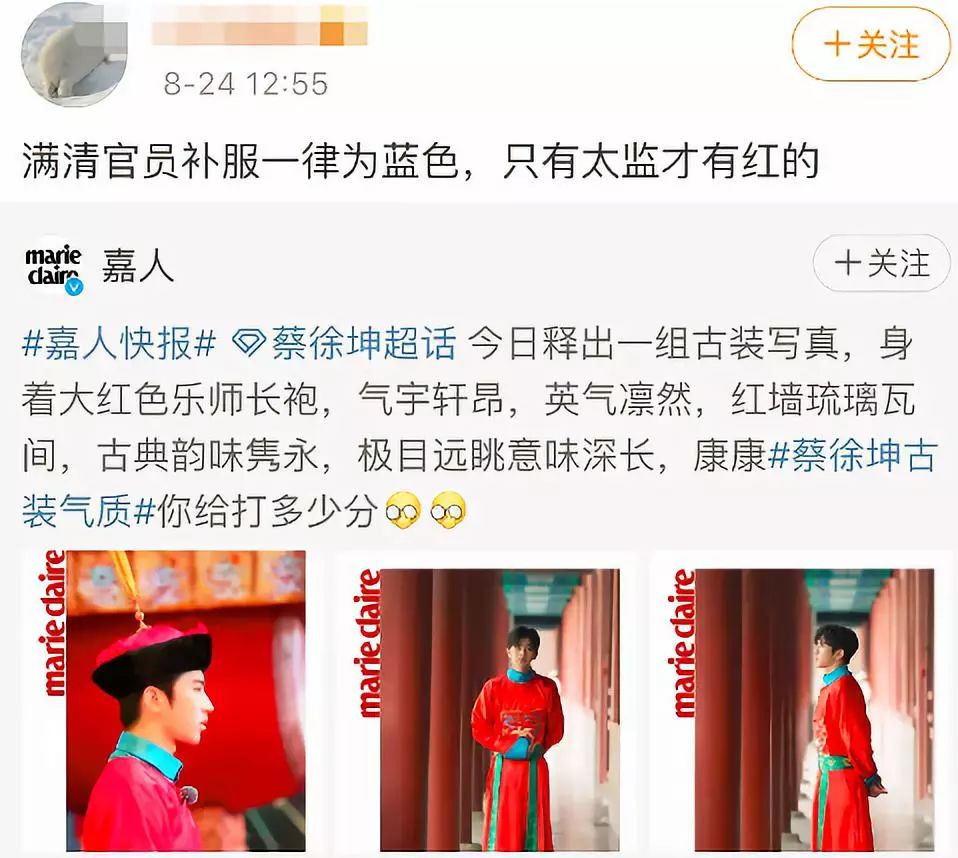Image resolution: width=958 pixels, height=858 pixels.
Task: Click the blurred username of poster
Action: (259, 26)
